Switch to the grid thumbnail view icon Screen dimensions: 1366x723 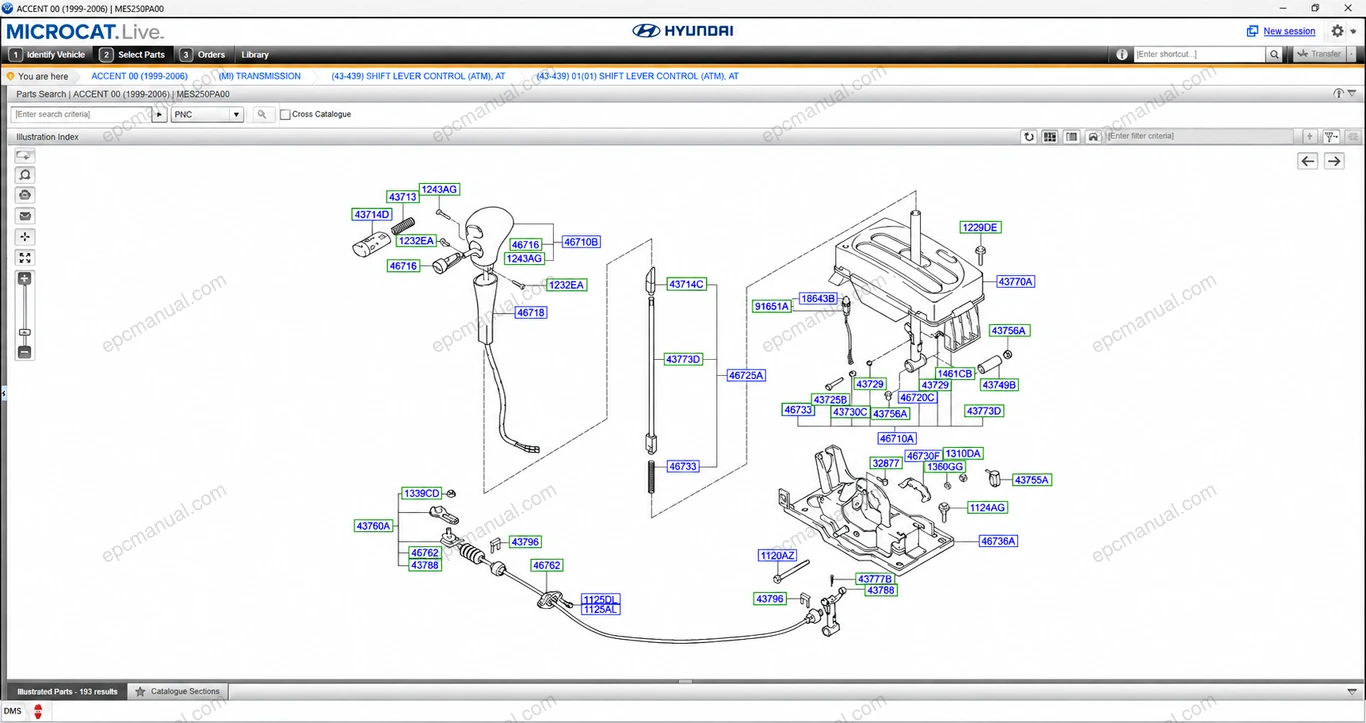[x=1050, y=137]
